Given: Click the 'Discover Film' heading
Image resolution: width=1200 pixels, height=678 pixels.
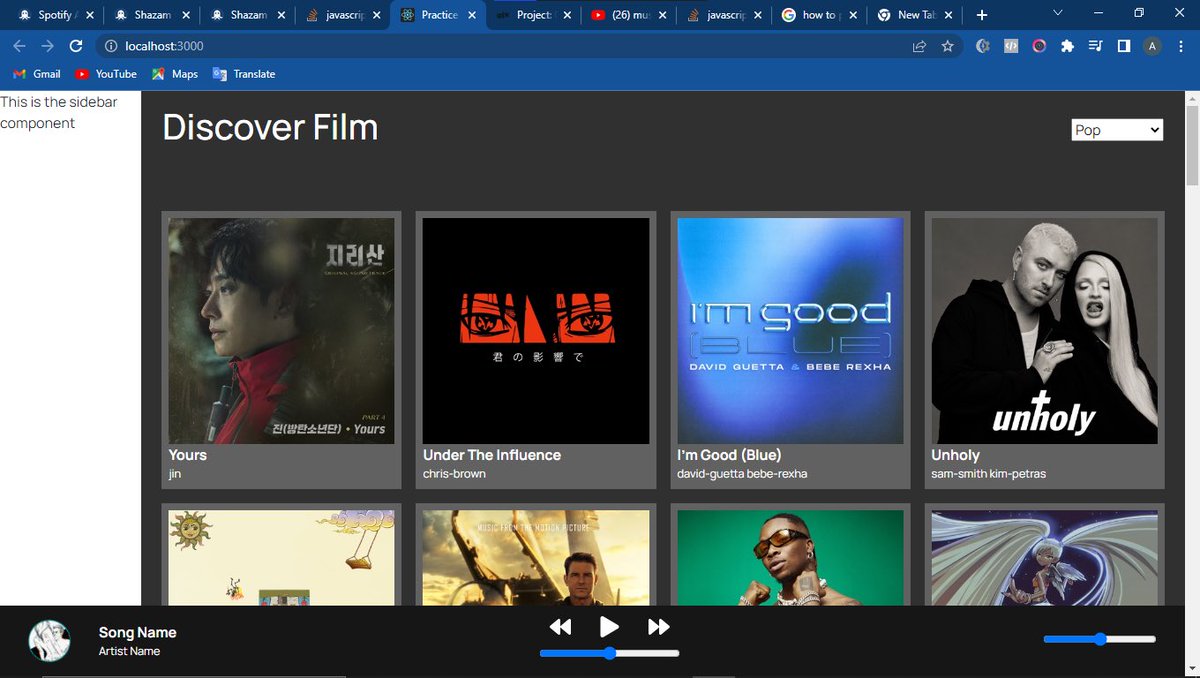Looking at the screenshot, I should pos(270,128).
